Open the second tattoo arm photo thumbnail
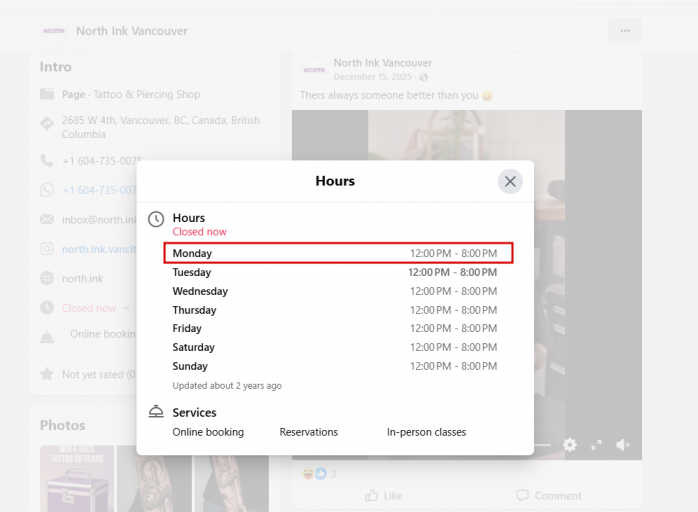Screen dimensions: 698x512 (154, 479)
